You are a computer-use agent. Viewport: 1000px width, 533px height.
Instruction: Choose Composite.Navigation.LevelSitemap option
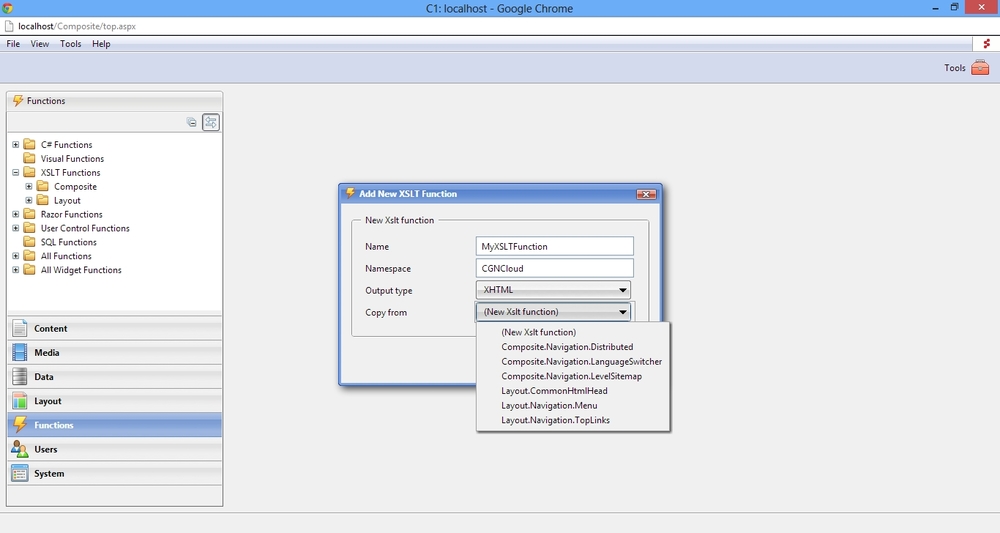point(571,376)
